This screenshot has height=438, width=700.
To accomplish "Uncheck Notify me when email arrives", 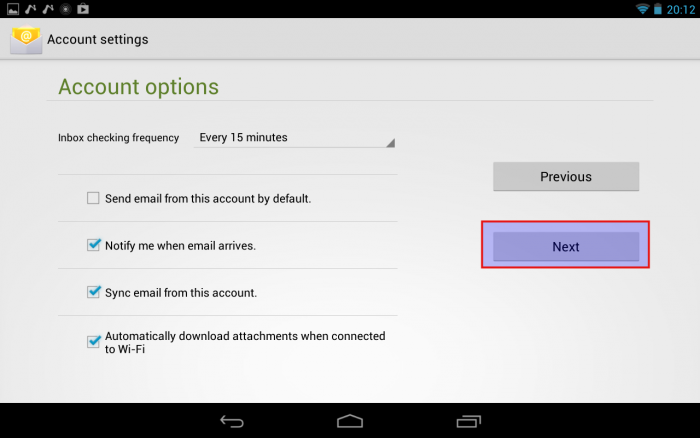I will click(x=93, y=245).
